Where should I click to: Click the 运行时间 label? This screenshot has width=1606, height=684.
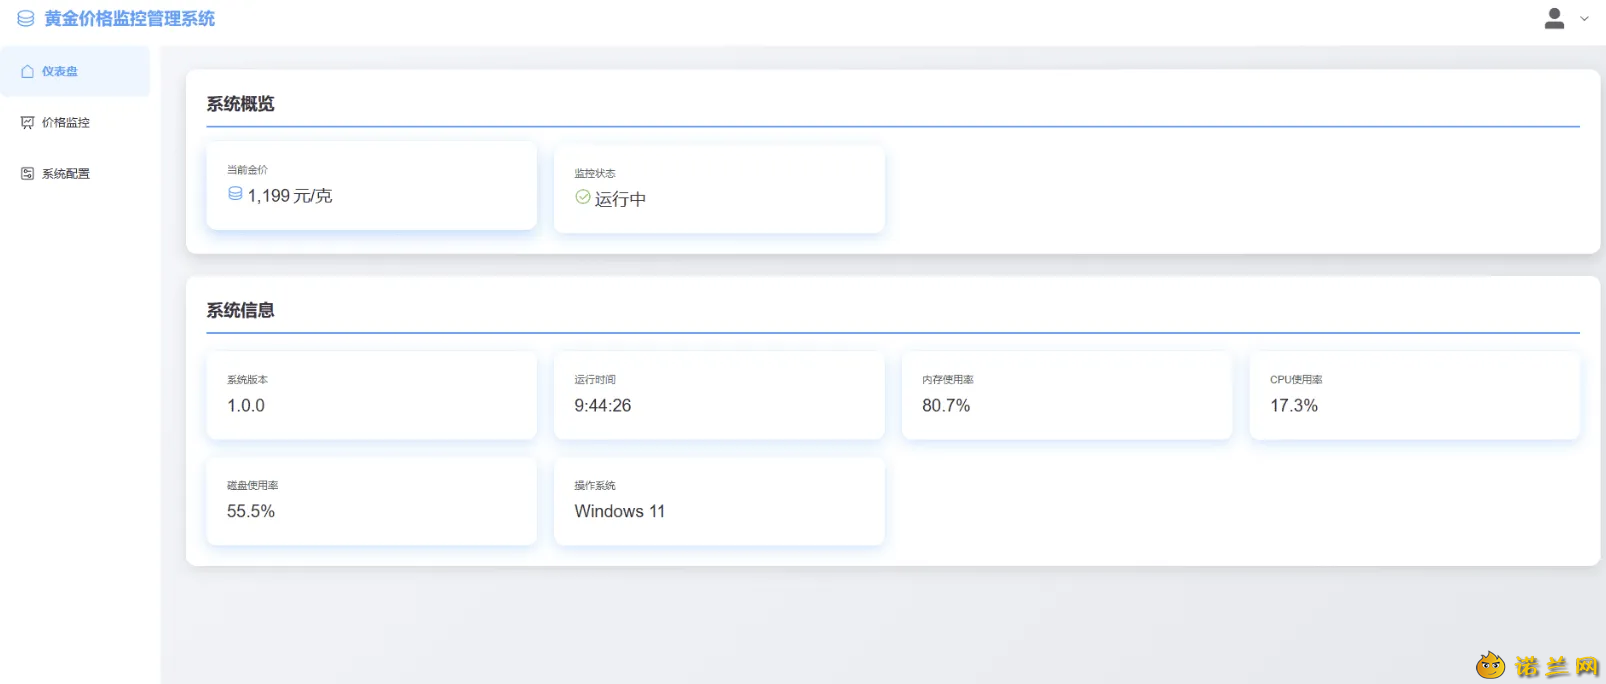(x=595, y=380)
